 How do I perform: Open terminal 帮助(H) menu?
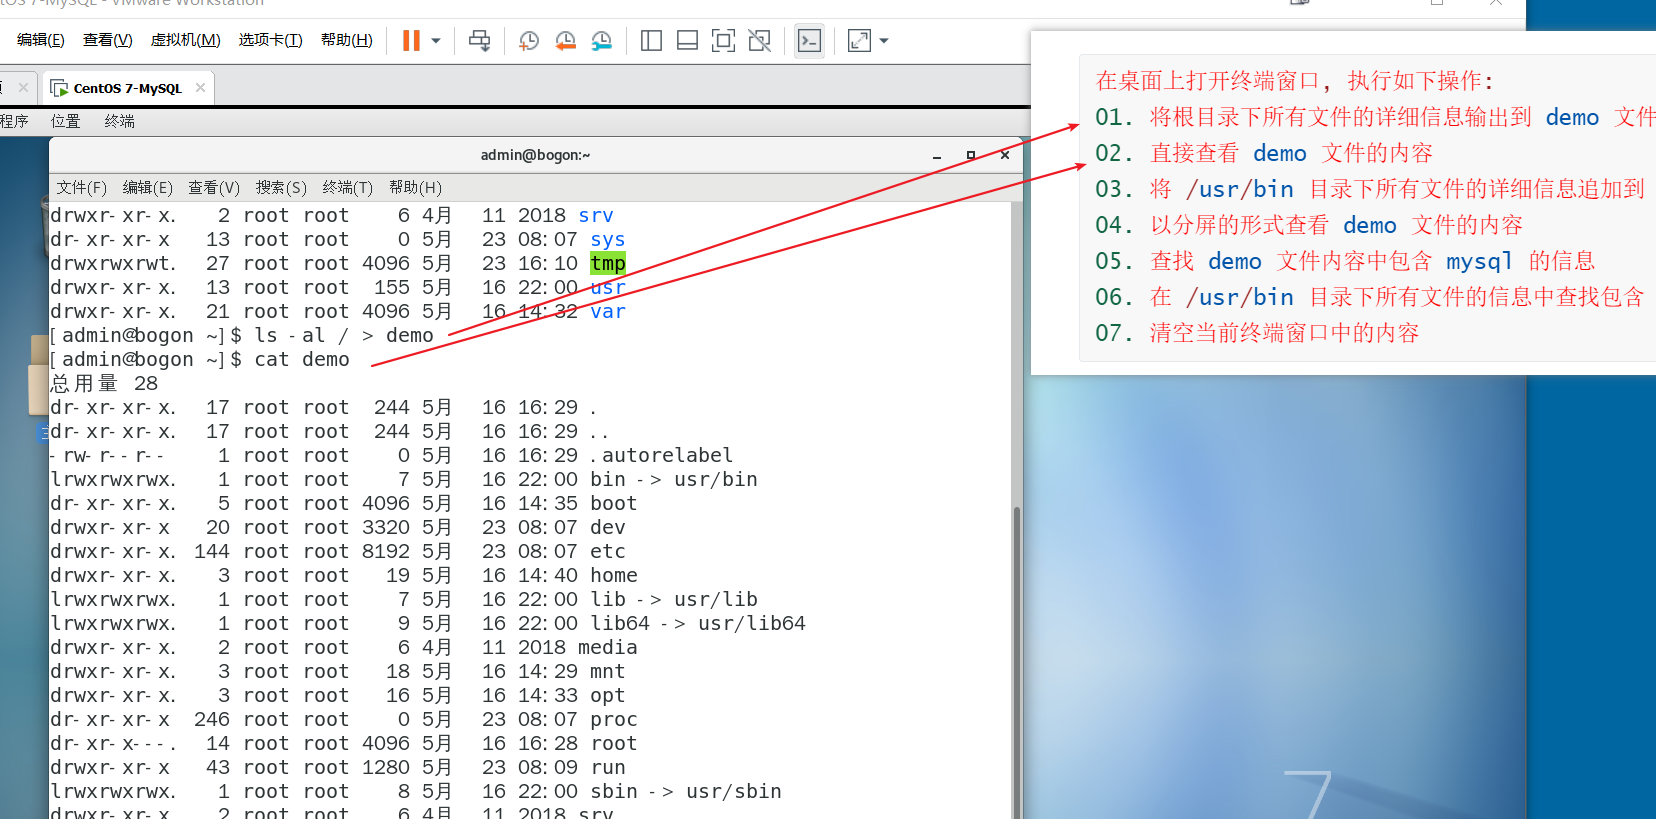(415, 188)
